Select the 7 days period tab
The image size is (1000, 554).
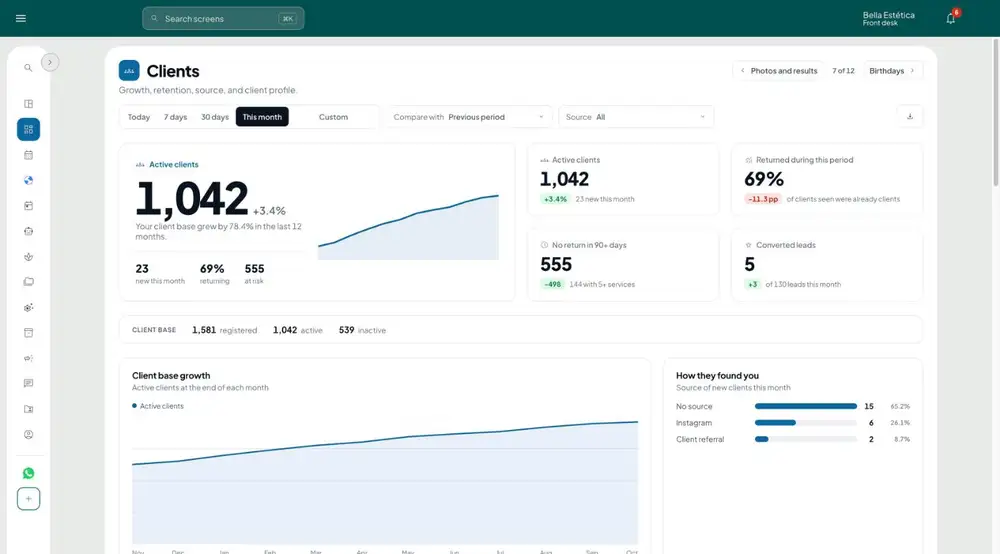[175, 117]
